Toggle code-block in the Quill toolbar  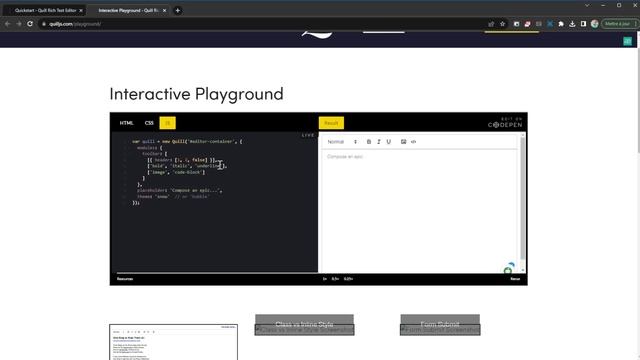[x=413, y=142]
